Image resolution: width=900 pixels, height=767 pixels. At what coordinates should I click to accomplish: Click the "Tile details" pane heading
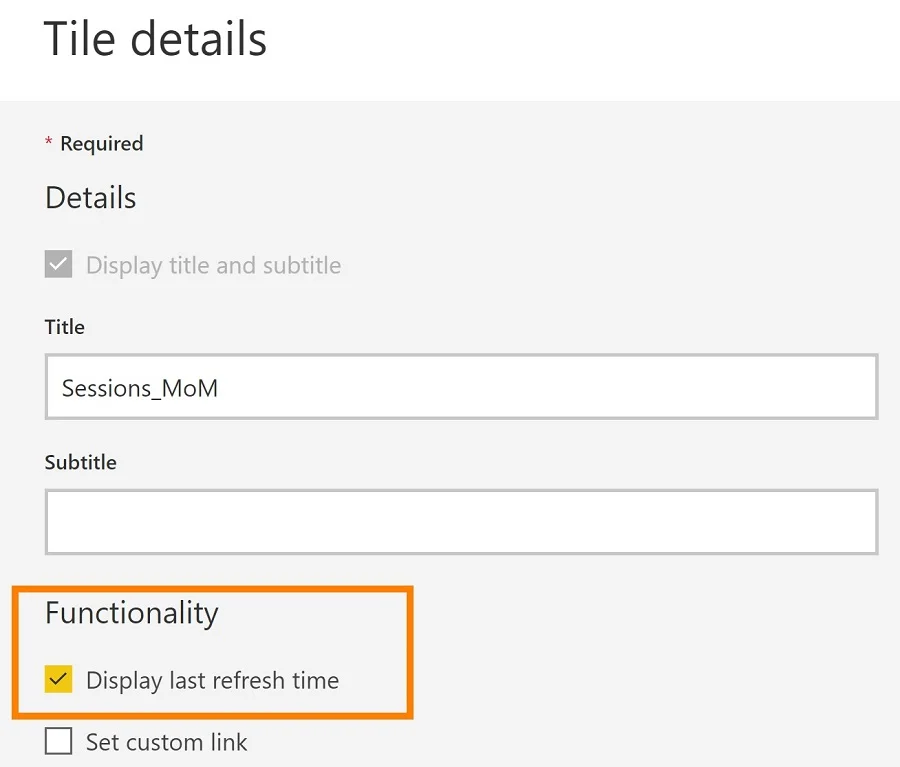tap(155, 40)
